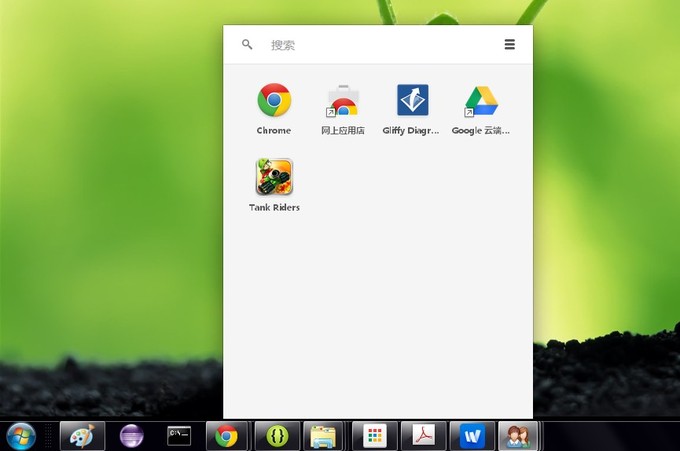Open the purple Eclipse sphere taskbar icon
Screen dimensions: 680x451
[131, 436]
